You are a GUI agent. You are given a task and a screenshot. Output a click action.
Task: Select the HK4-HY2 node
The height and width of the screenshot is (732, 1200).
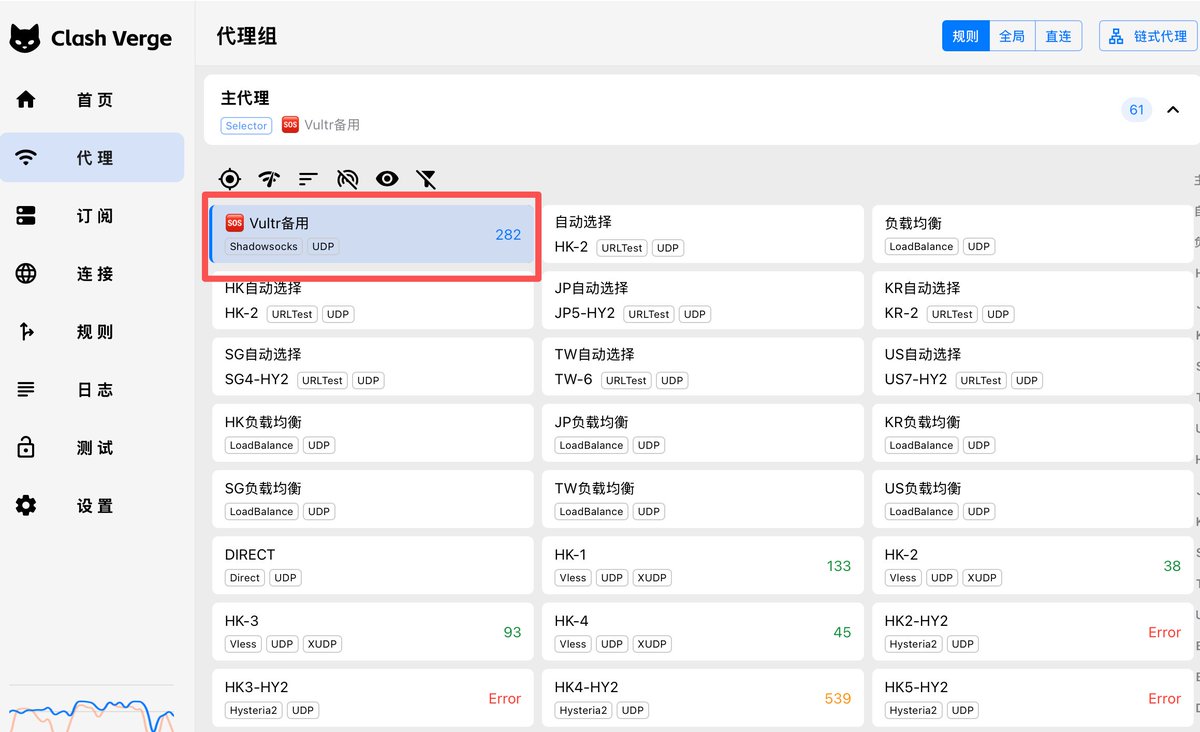(x=703, y=698)
